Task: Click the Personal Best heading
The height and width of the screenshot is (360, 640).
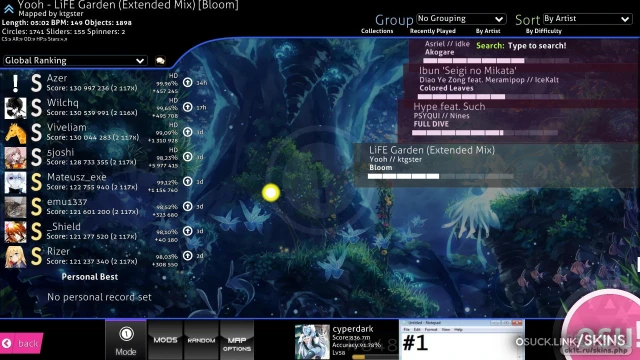Action: [x=90, y=277]
